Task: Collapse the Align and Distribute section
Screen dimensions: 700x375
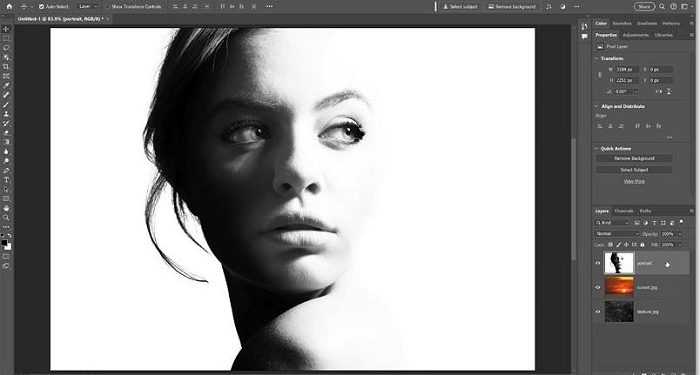Action: click(x=597, y=106)
